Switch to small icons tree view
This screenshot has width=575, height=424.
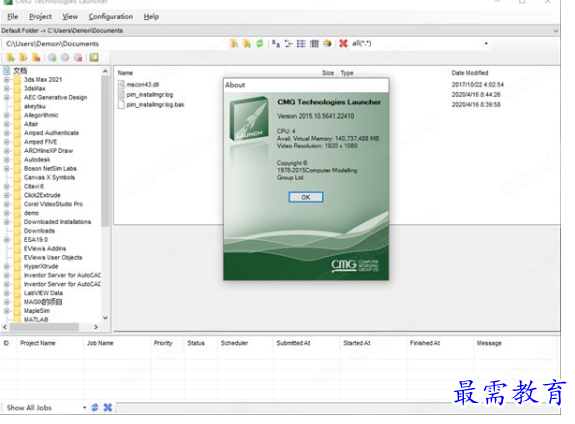(289, 44)
